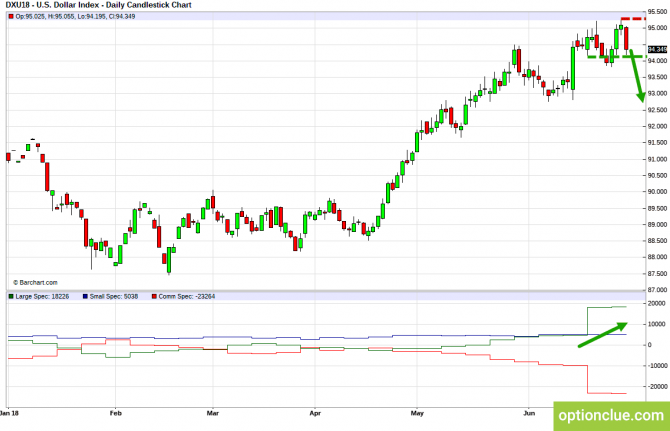Screen dimensions: 670x431
Task: Click the 88.500 price axis label
Action: tap(657, 241)
